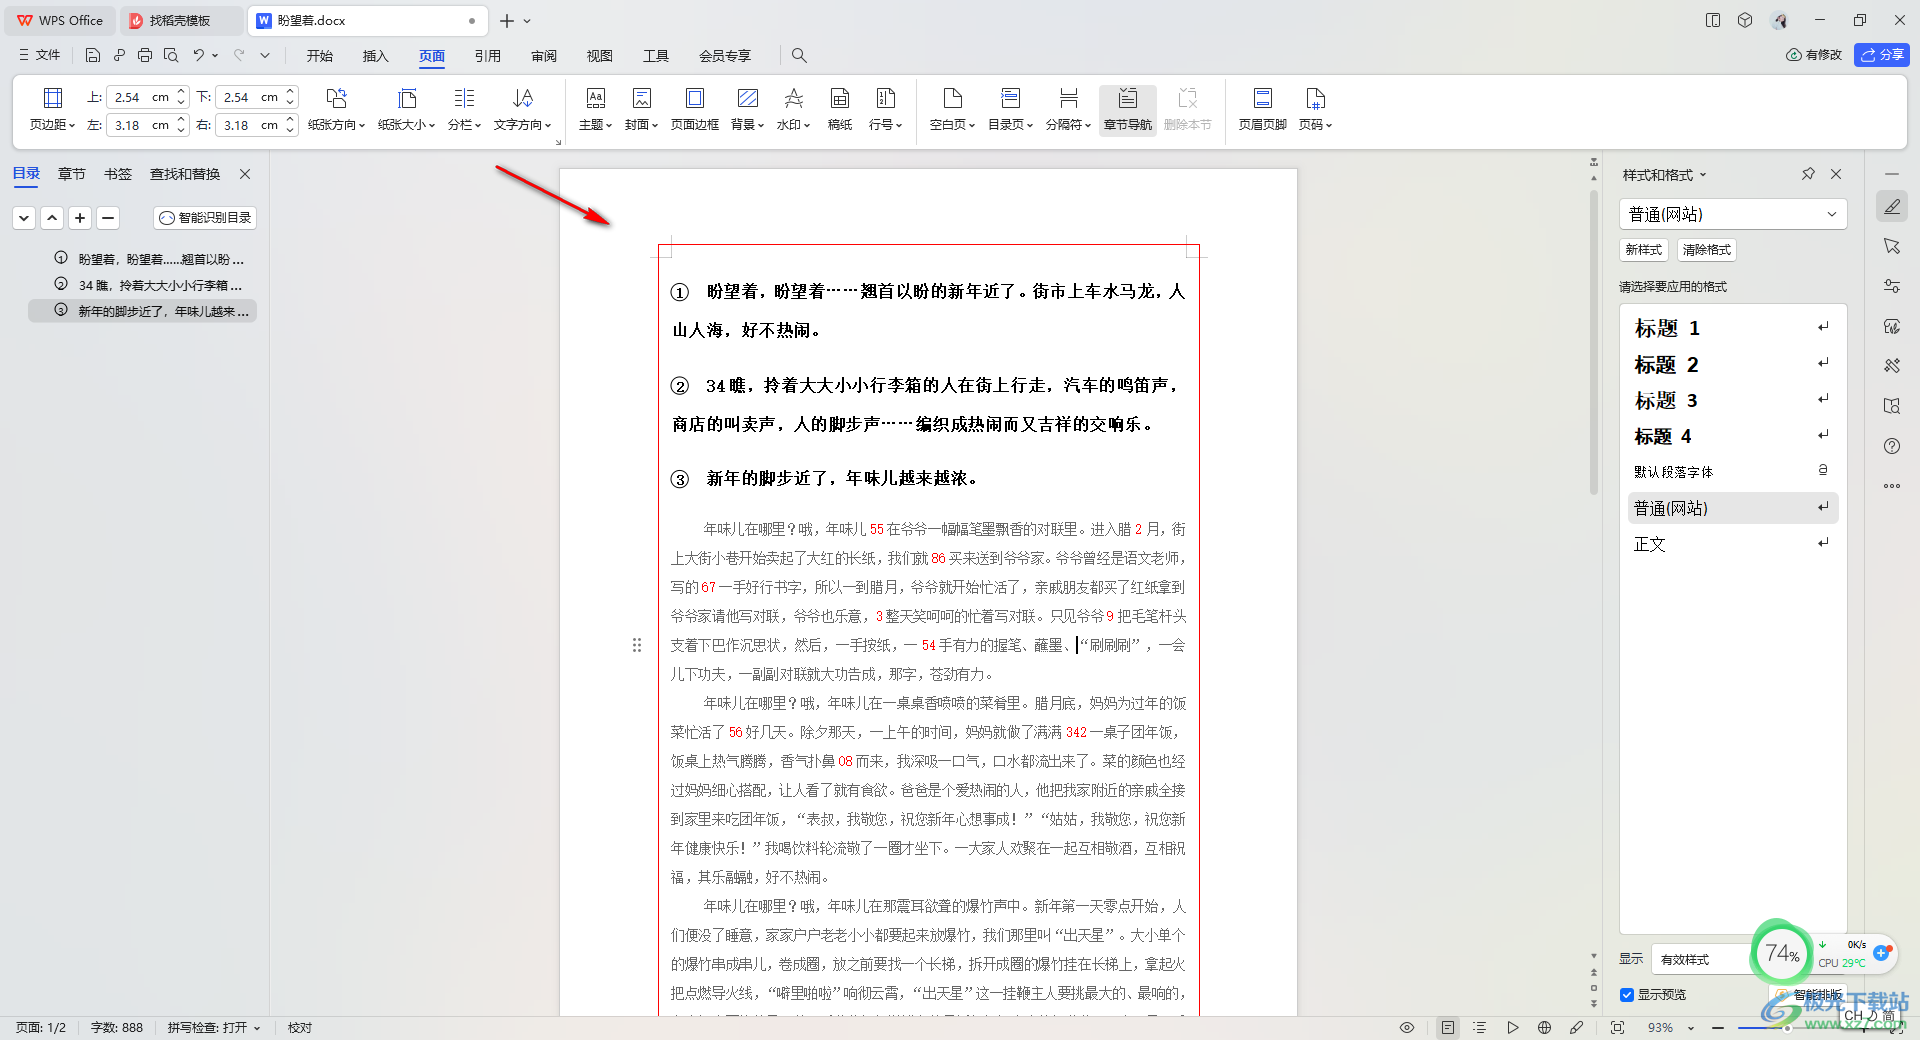Open 背景 page background options
Screen dimensions: 1920x1040
[x=747, y=110]
